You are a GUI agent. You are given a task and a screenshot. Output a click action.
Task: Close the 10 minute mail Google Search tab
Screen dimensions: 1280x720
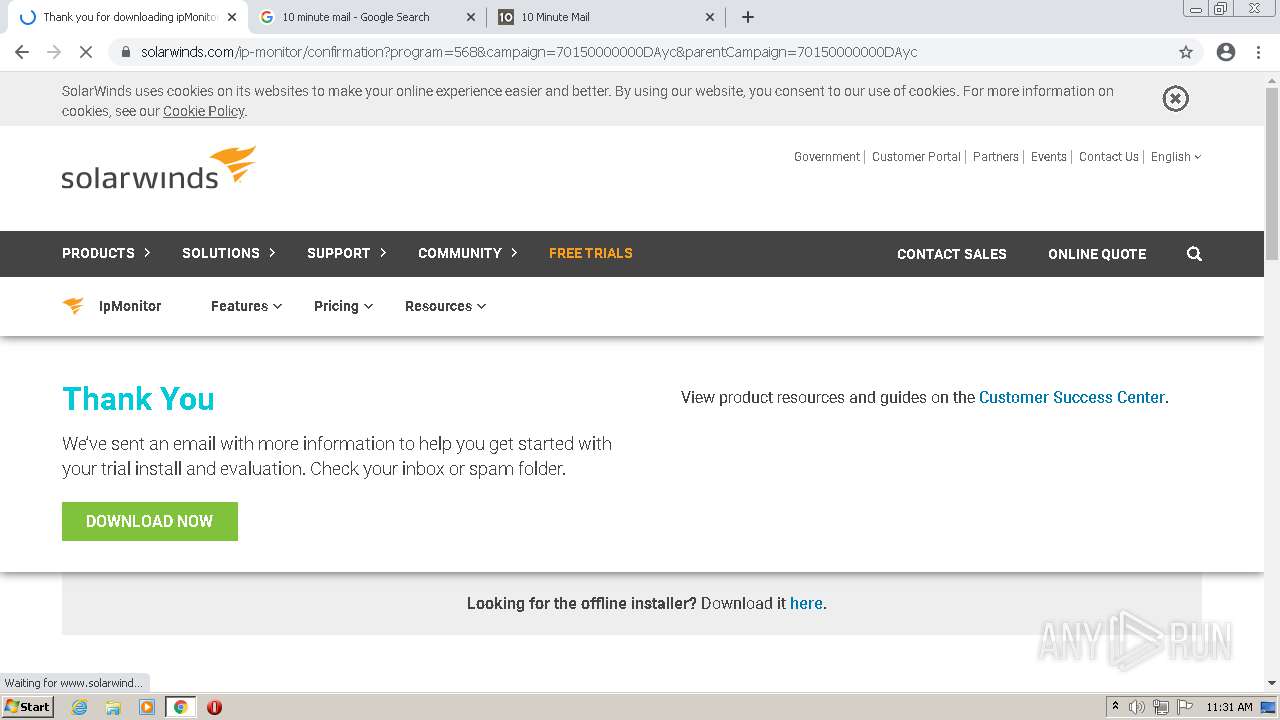coord(471,17)
